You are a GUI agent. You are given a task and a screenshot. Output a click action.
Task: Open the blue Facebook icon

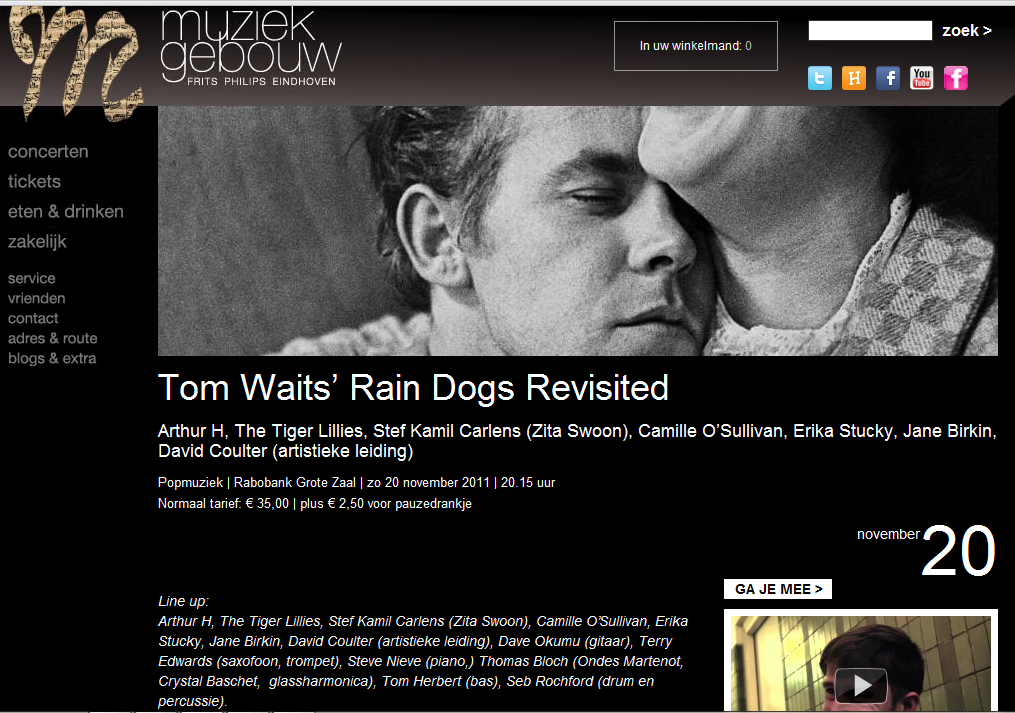point(888,78)
